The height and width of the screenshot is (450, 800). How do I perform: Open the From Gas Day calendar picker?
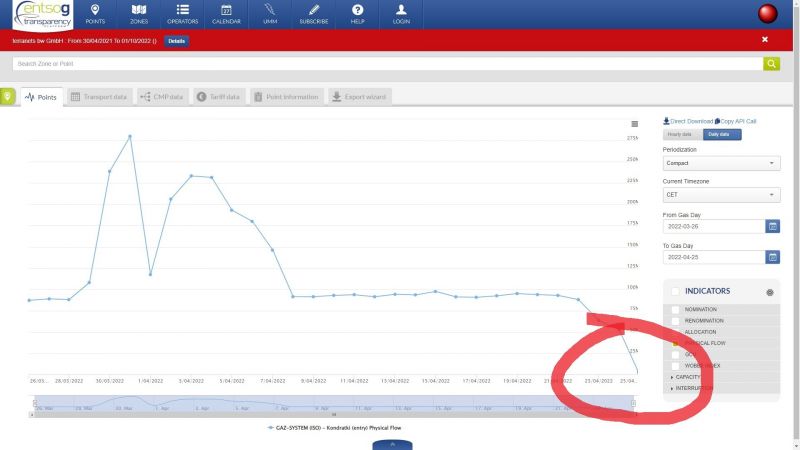(x=772, y=226)
